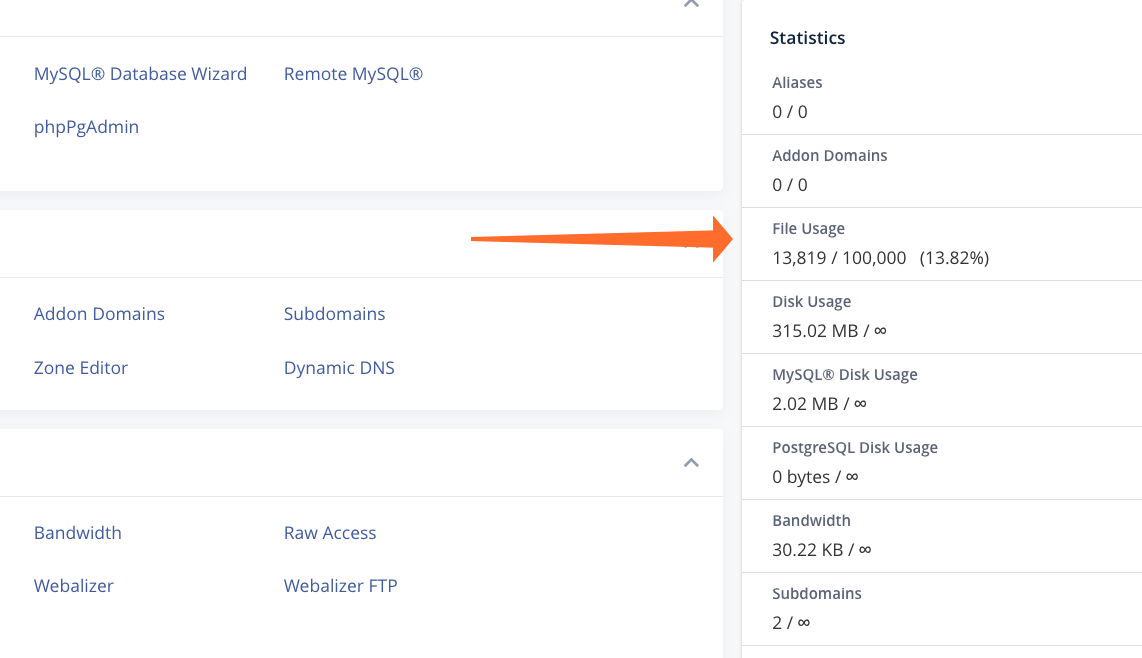Image resolution: width=1142 pixels, height=658 pixels.
Task: Collapse the section containing phpPgAdmin
Action: [691, 5]
